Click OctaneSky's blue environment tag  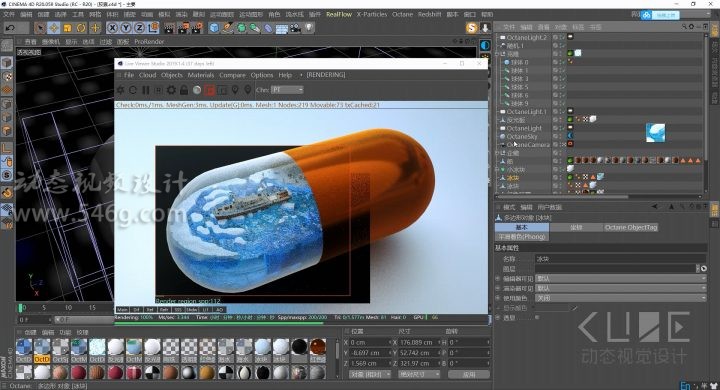click(x=570, y=136)
